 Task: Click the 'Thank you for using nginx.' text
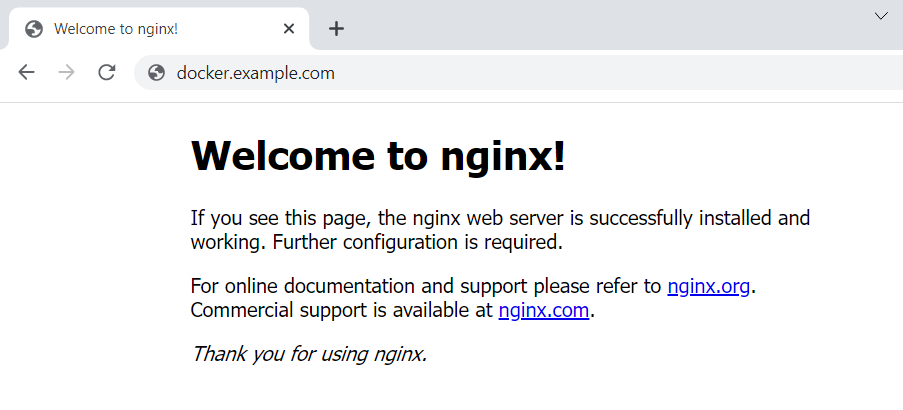point(309,354)
